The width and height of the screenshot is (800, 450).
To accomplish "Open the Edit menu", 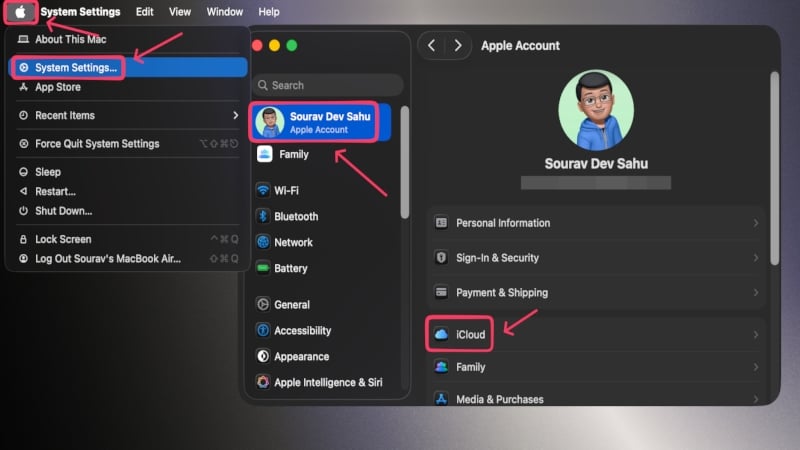I will point(144,12).
